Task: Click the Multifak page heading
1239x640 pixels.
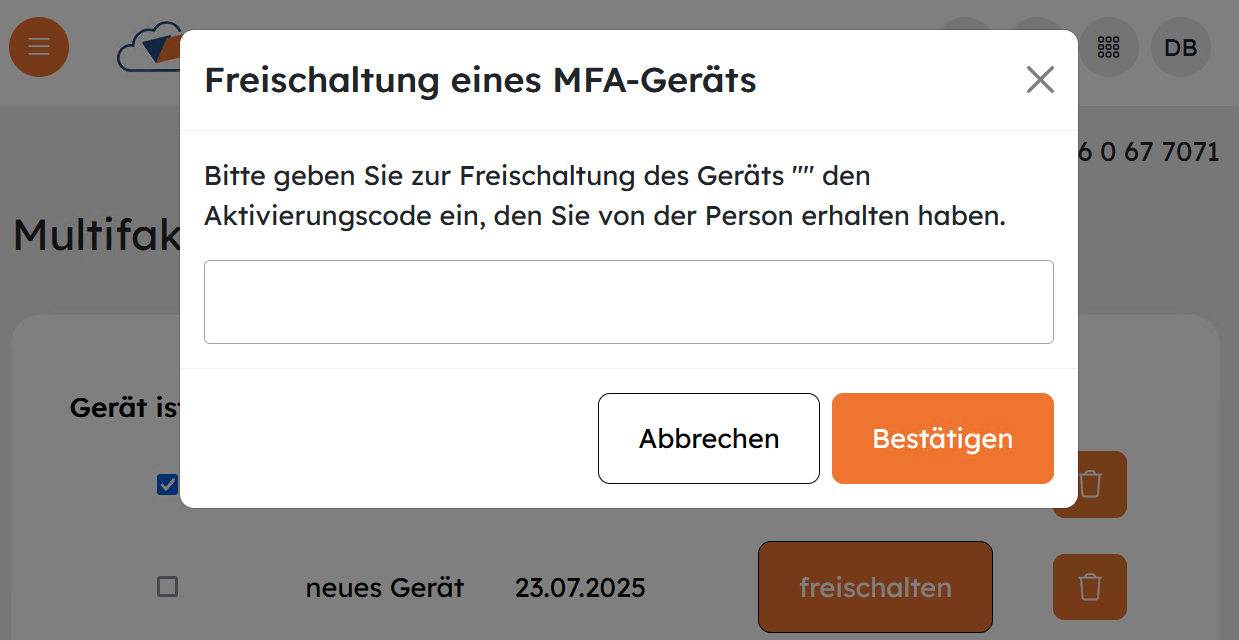Action: click(96, 236)
